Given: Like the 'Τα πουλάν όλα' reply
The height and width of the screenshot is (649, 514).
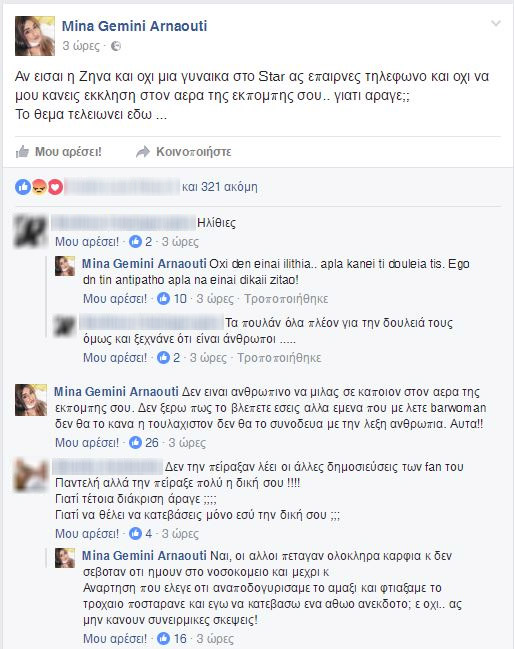Looking at the screenshot, I should 115,358.
